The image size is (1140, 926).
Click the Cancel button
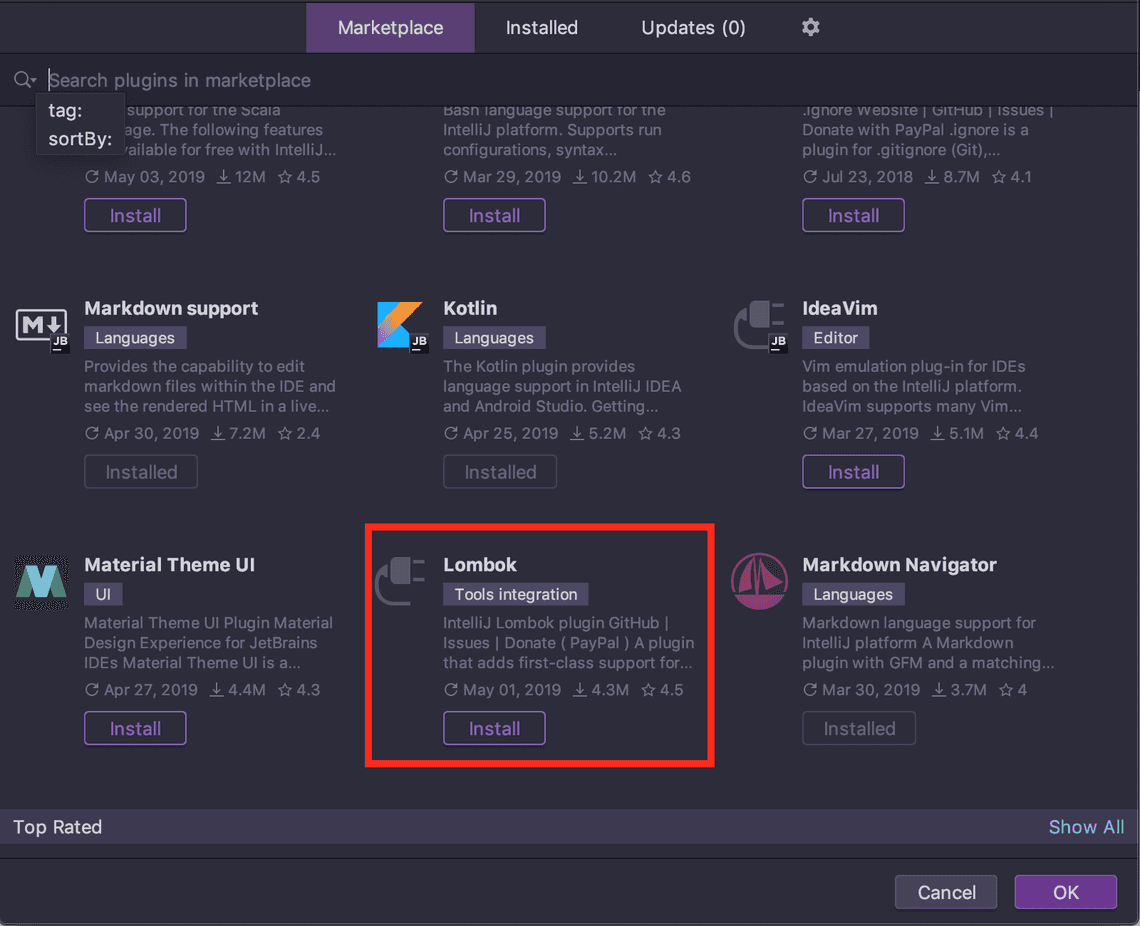[x=945, y=892]
